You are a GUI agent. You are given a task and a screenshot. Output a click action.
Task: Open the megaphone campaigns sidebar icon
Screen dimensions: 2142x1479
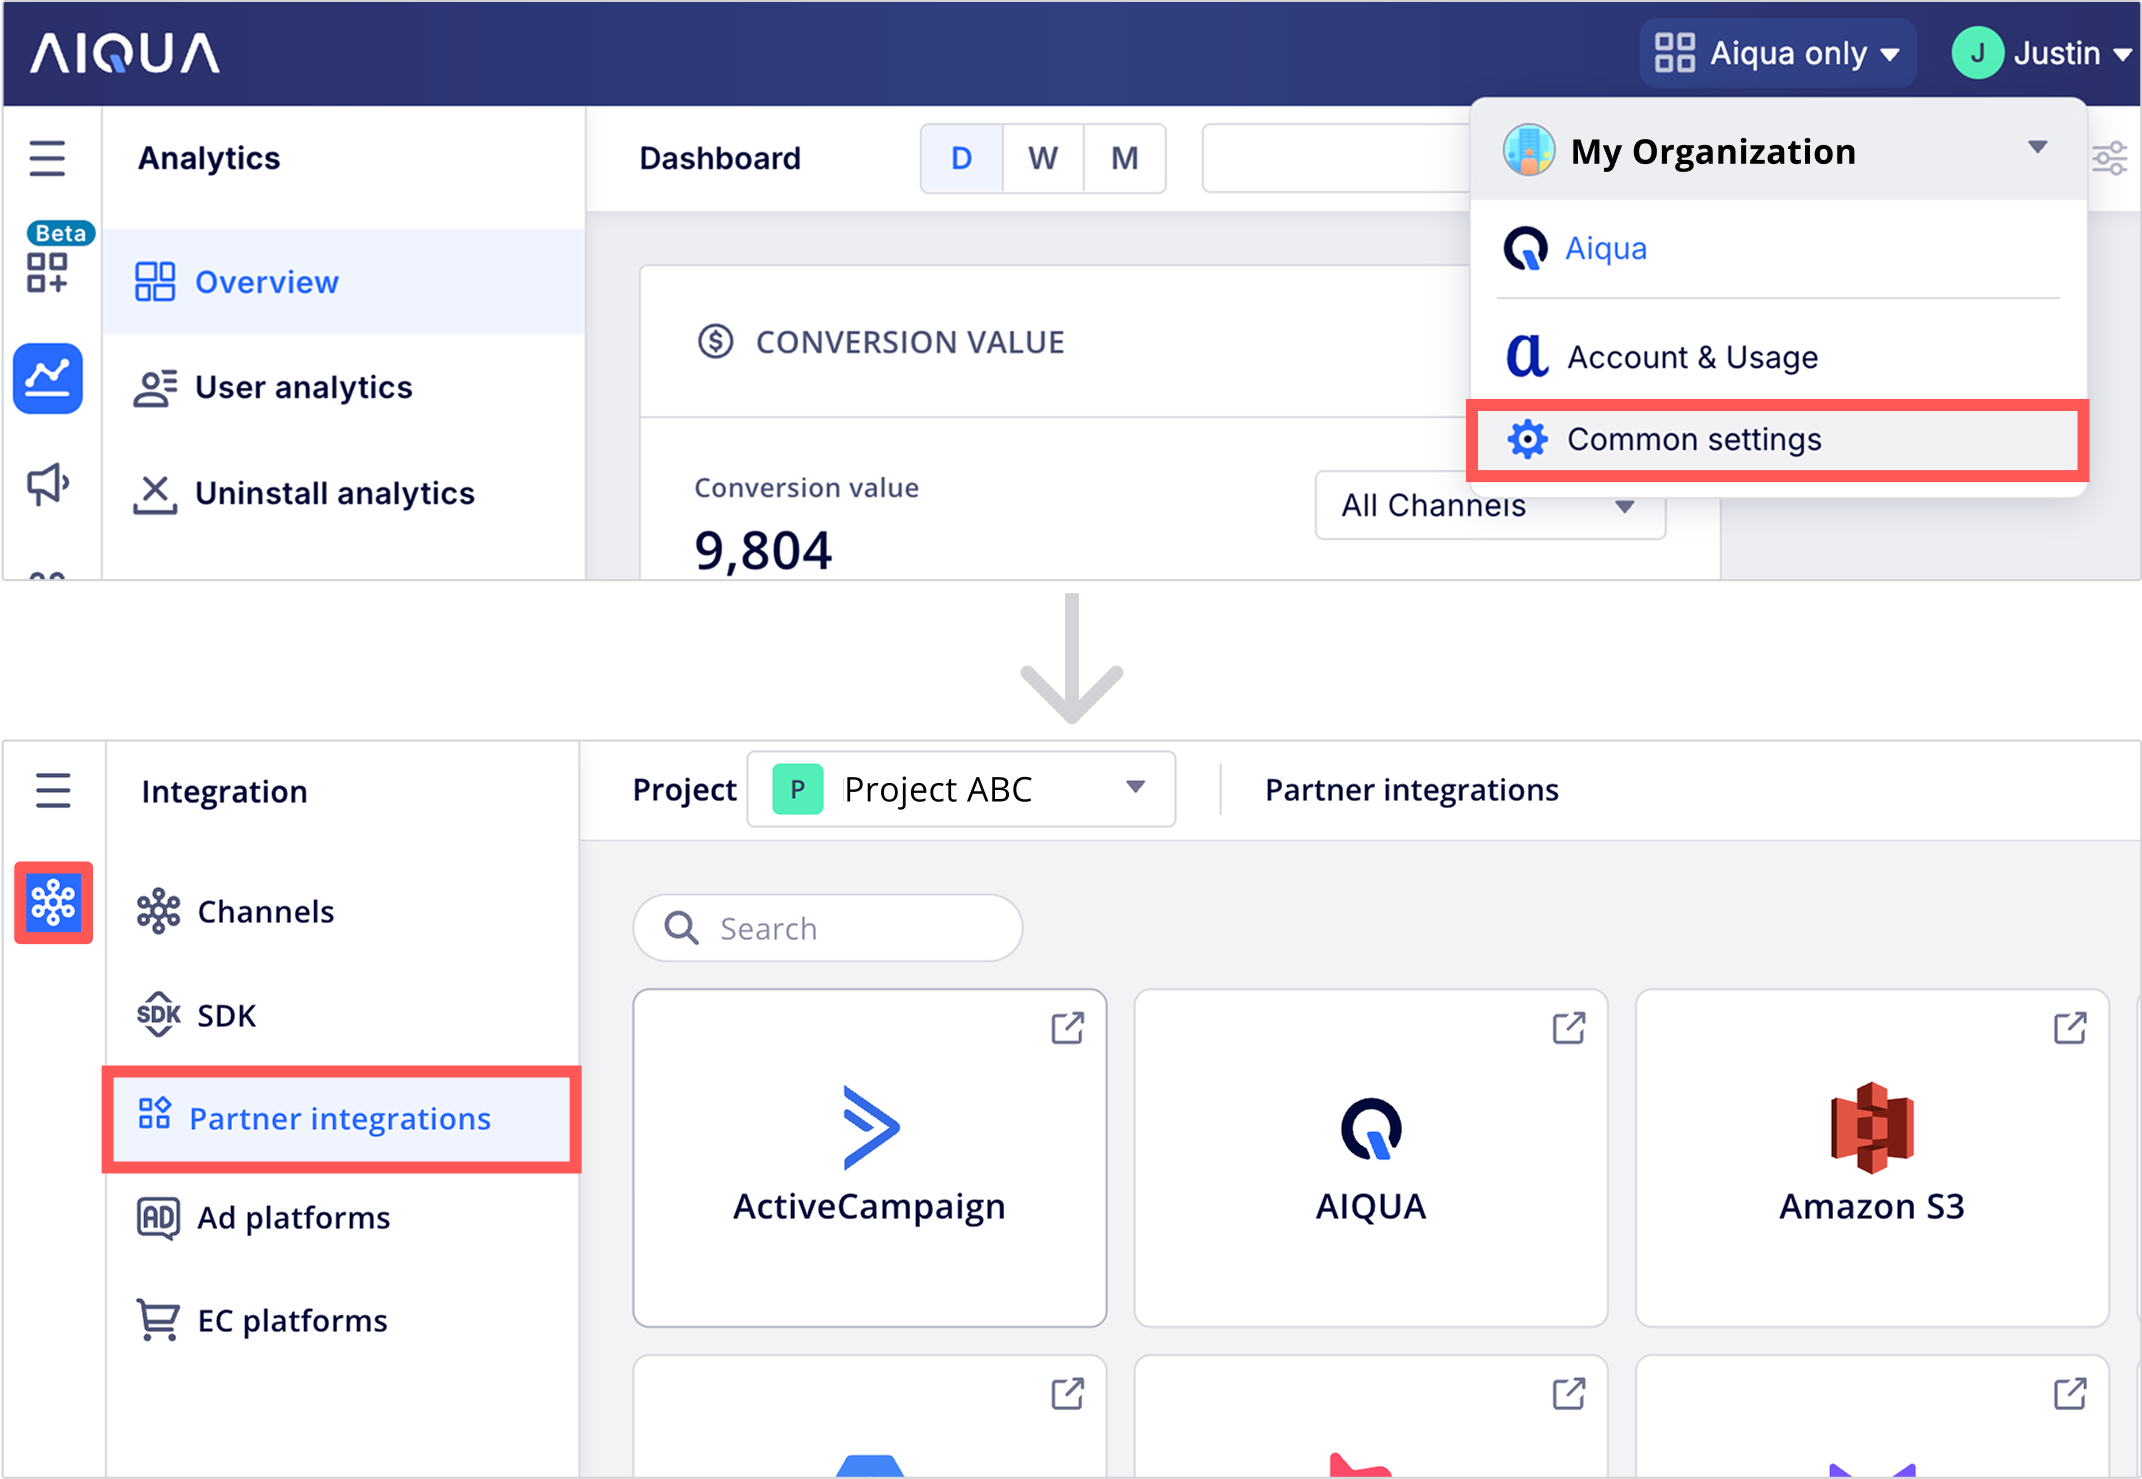[x=47, y=484]
